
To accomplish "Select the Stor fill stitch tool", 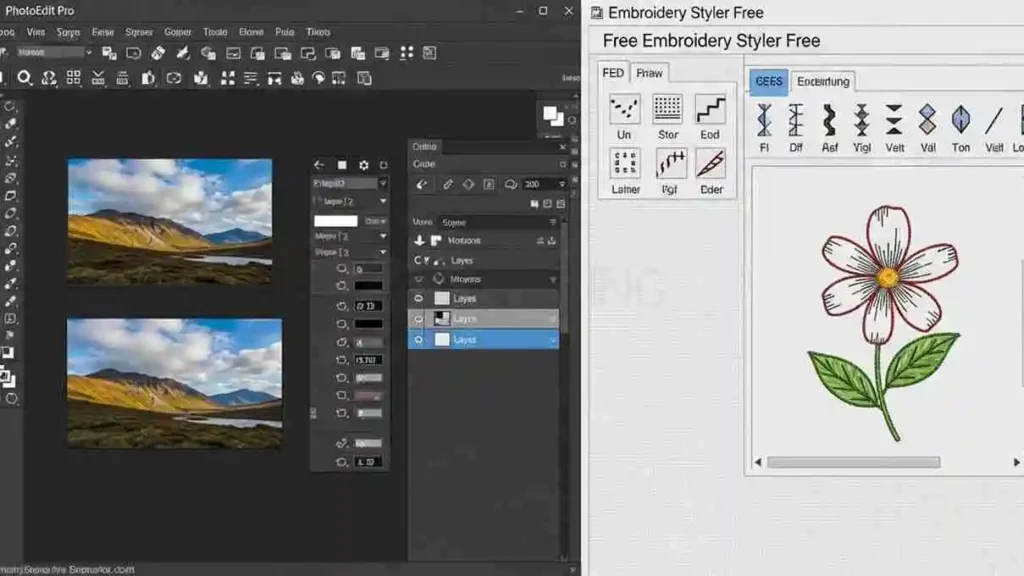I will pos(667,112).
